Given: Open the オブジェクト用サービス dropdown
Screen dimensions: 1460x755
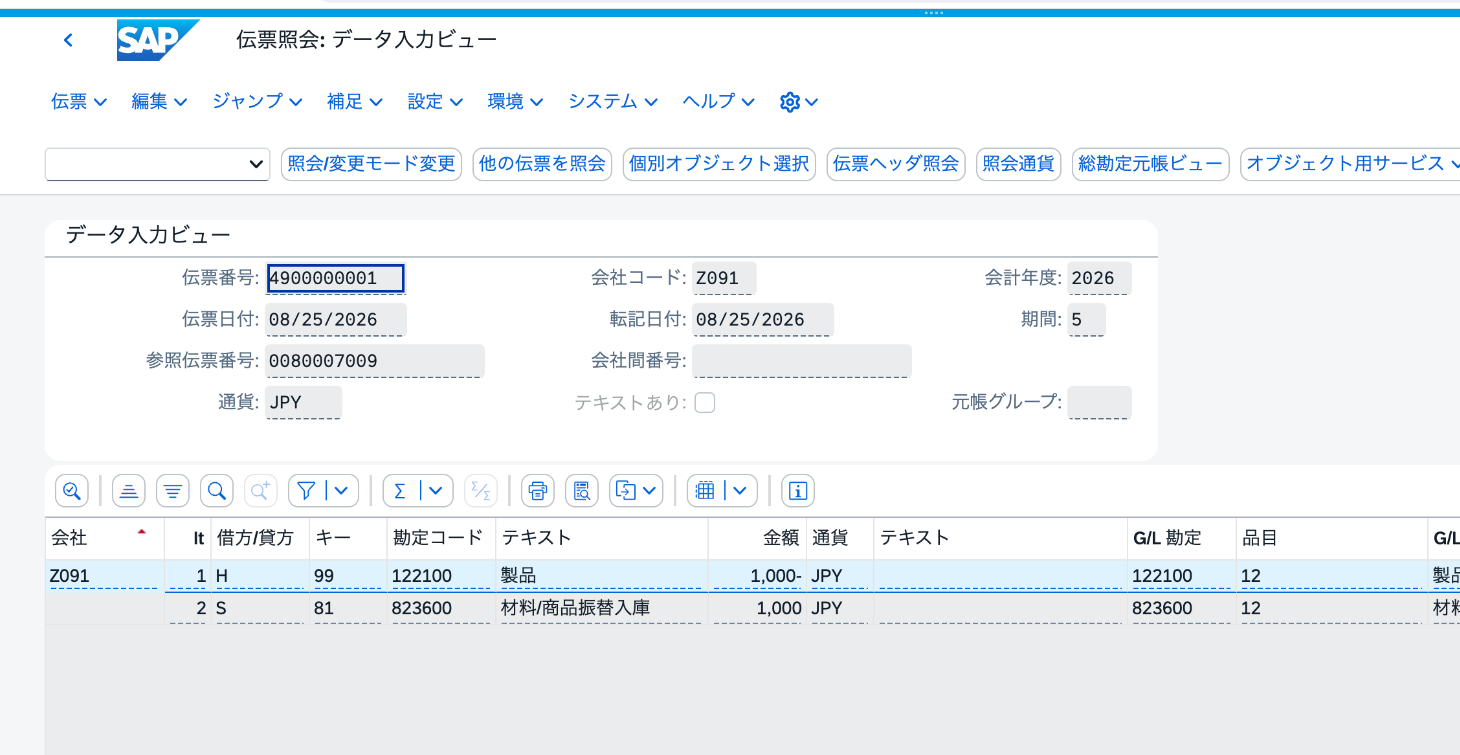Looking at the screenshot, I should coord(1350,163).
